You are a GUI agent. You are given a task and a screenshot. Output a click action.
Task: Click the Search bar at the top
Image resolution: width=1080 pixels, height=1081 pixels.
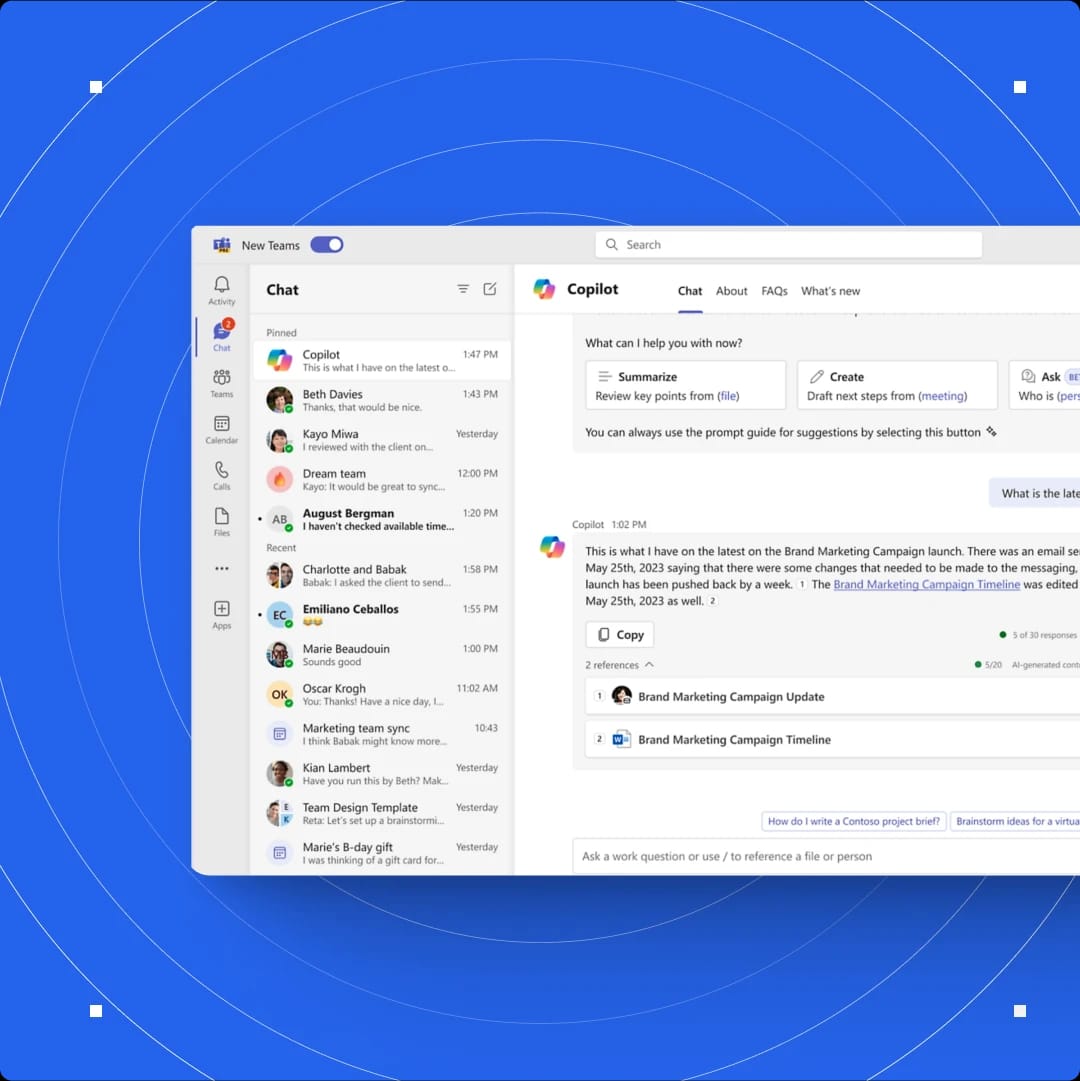[788, 244]
